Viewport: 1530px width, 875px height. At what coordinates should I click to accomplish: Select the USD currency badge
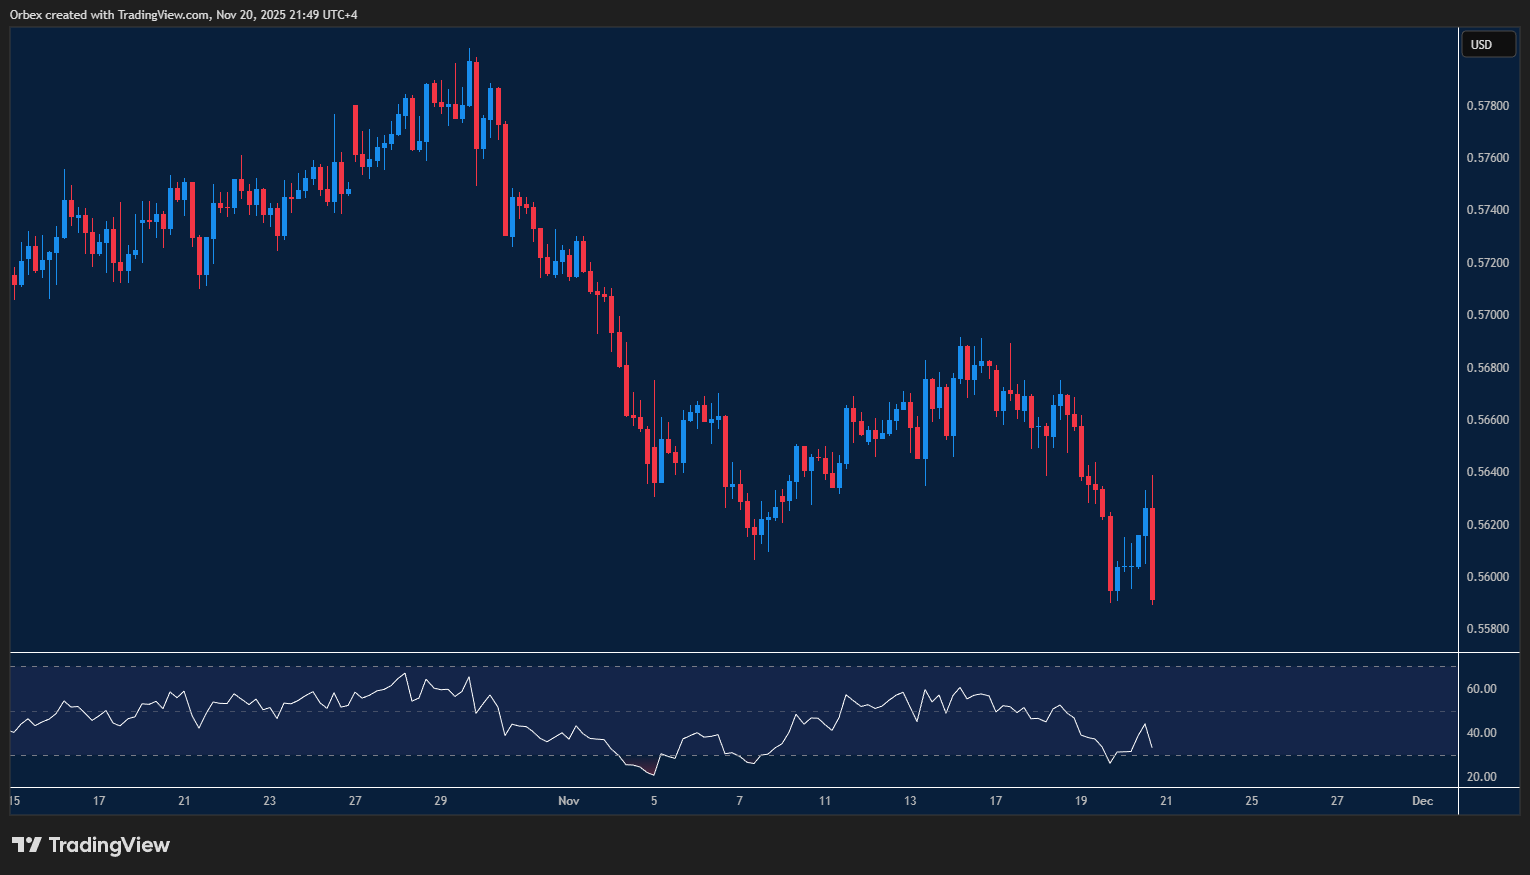point(1488,44)
